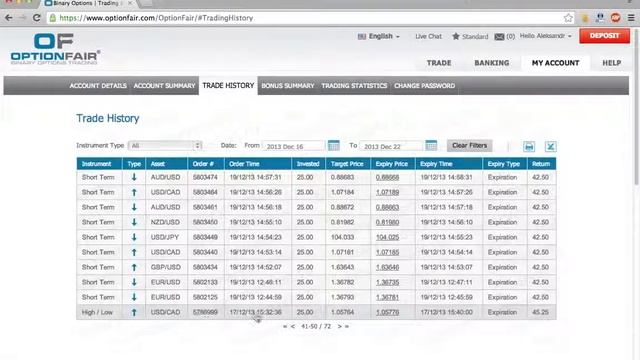
Task: Click the red DEPOSIT button
Action: point(604,36)
